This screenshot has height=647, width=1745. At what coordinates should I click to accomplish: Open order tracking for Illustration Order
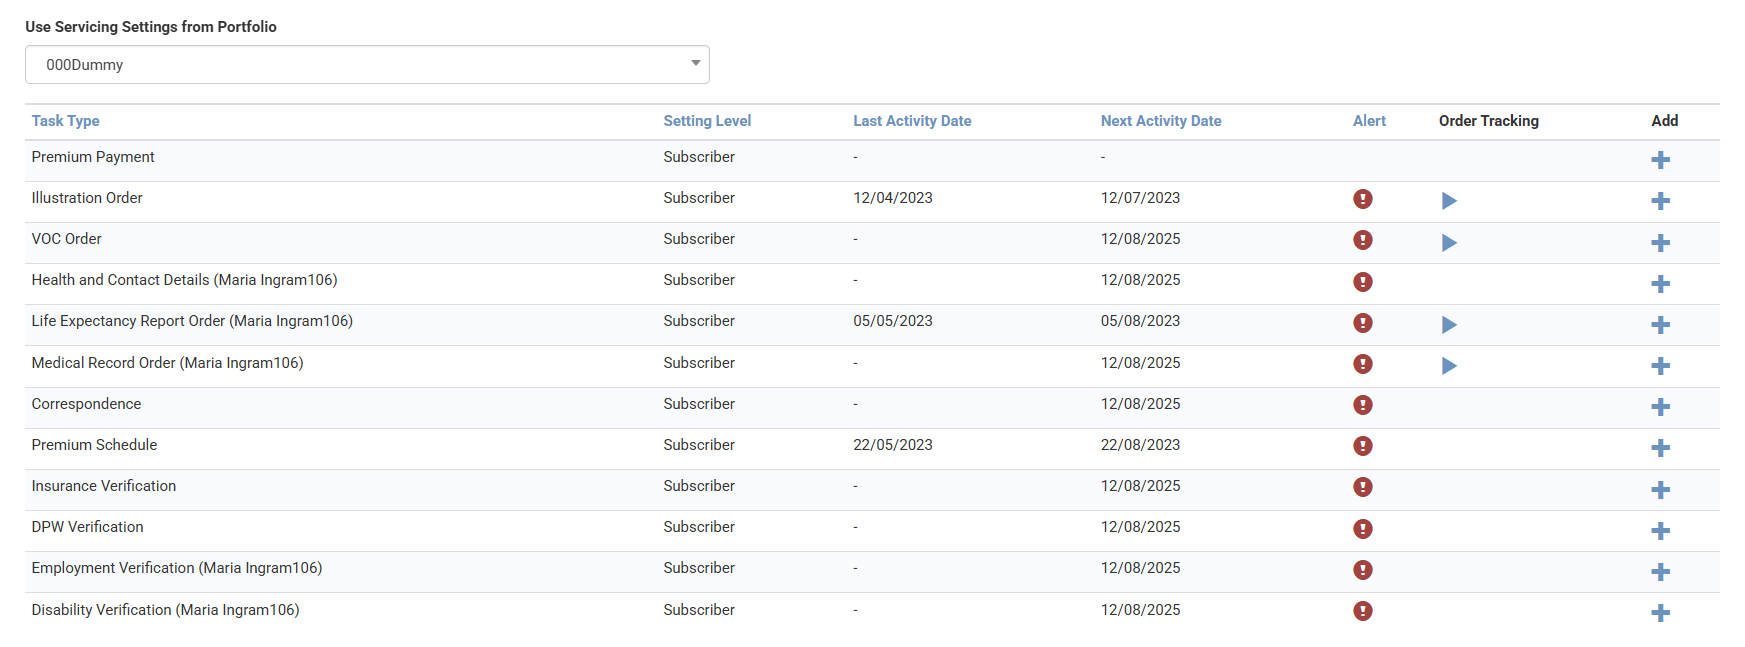coord(1448,201)
